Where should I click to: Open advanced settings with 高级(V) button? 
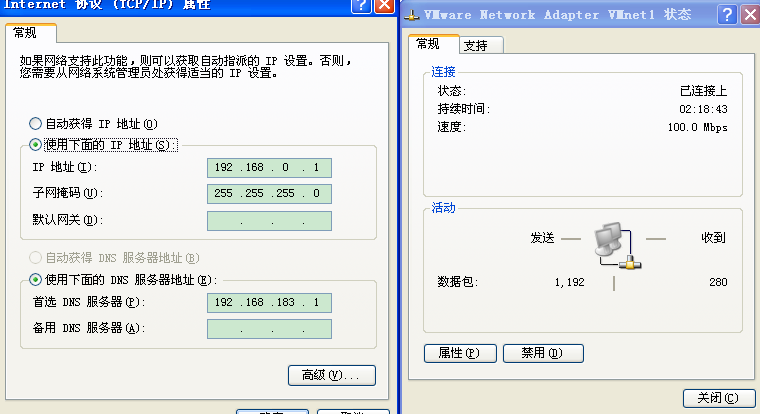332,375
